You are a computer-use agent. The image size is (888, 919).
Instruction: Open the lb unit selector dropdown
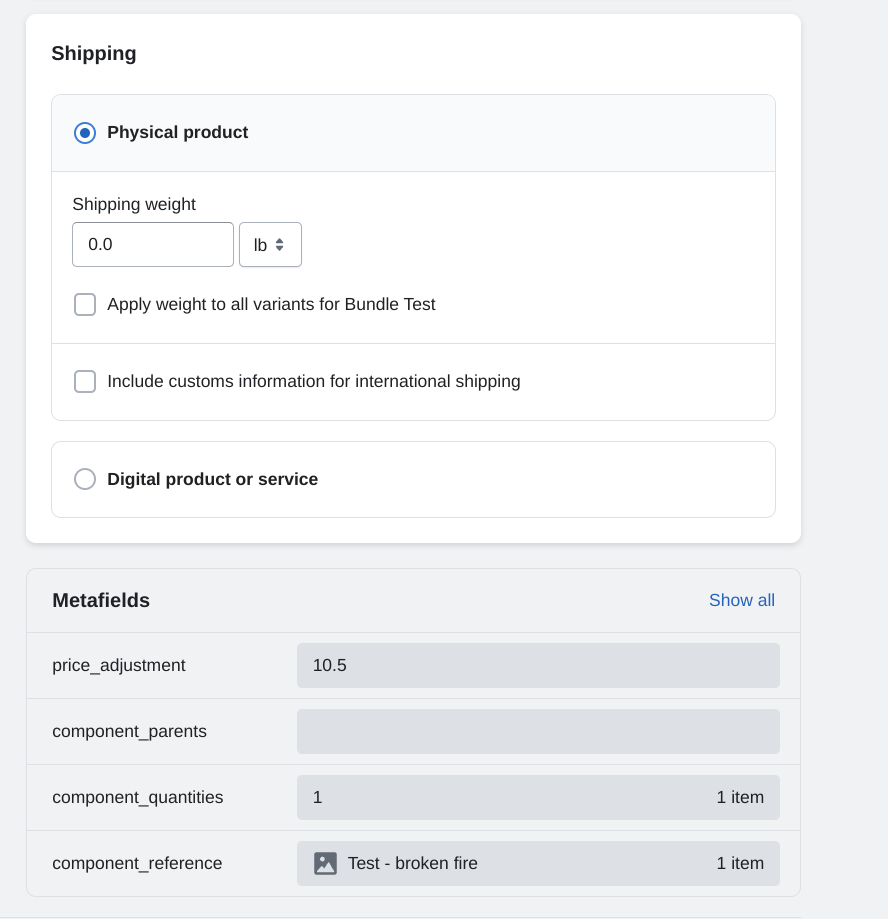270,244
